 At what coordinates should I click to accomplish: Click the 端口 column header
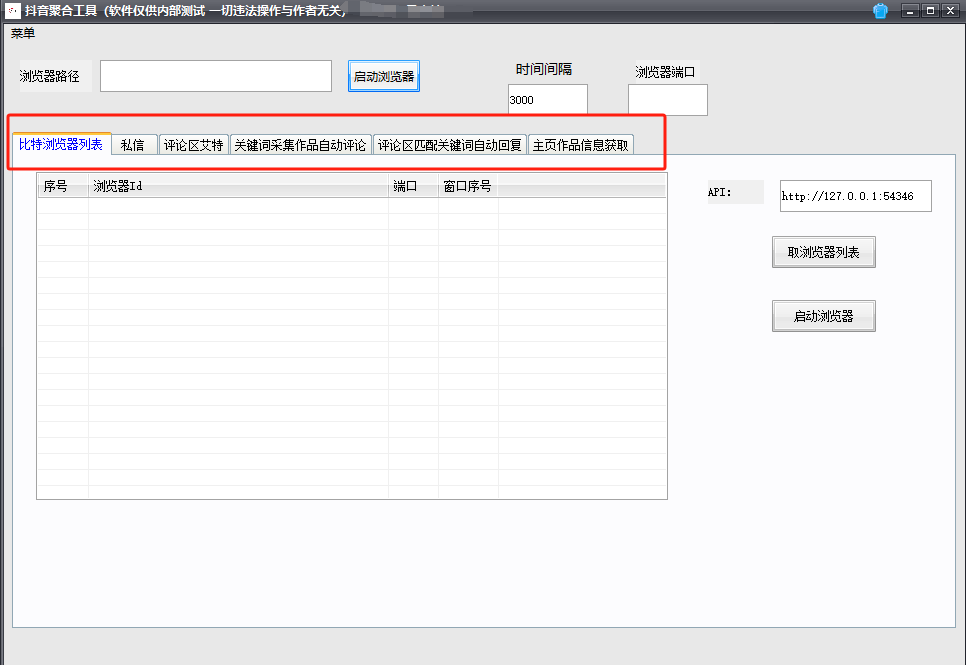(x=413, y=186)
